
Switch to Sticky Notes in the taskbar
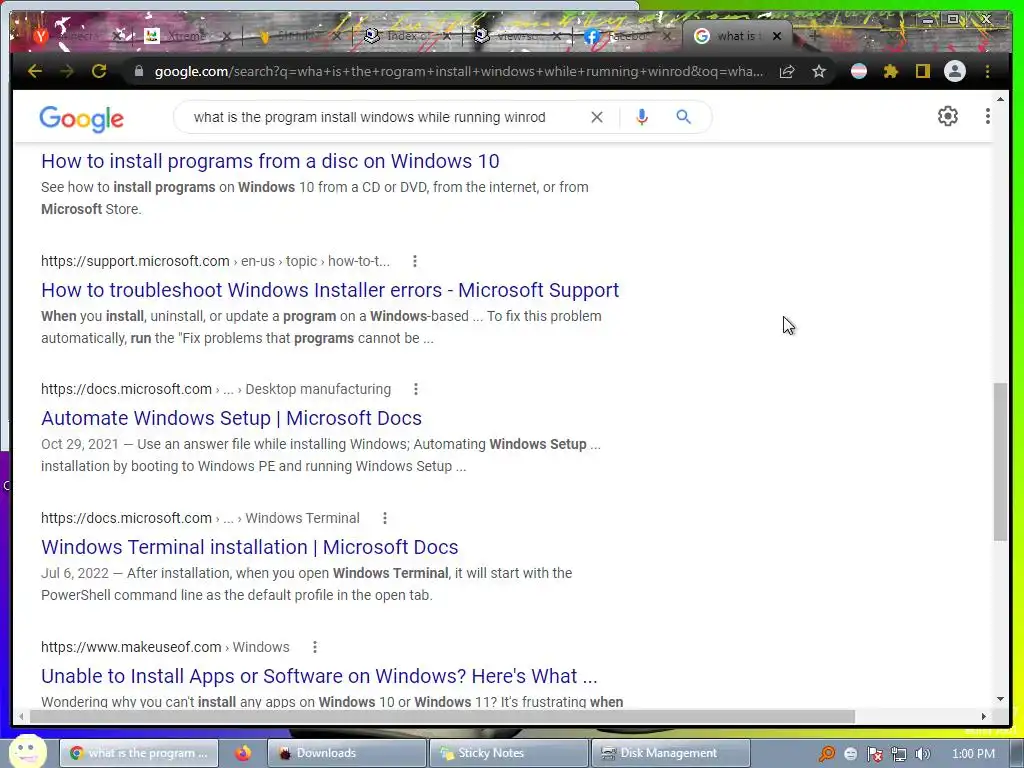tap(508, 753)
